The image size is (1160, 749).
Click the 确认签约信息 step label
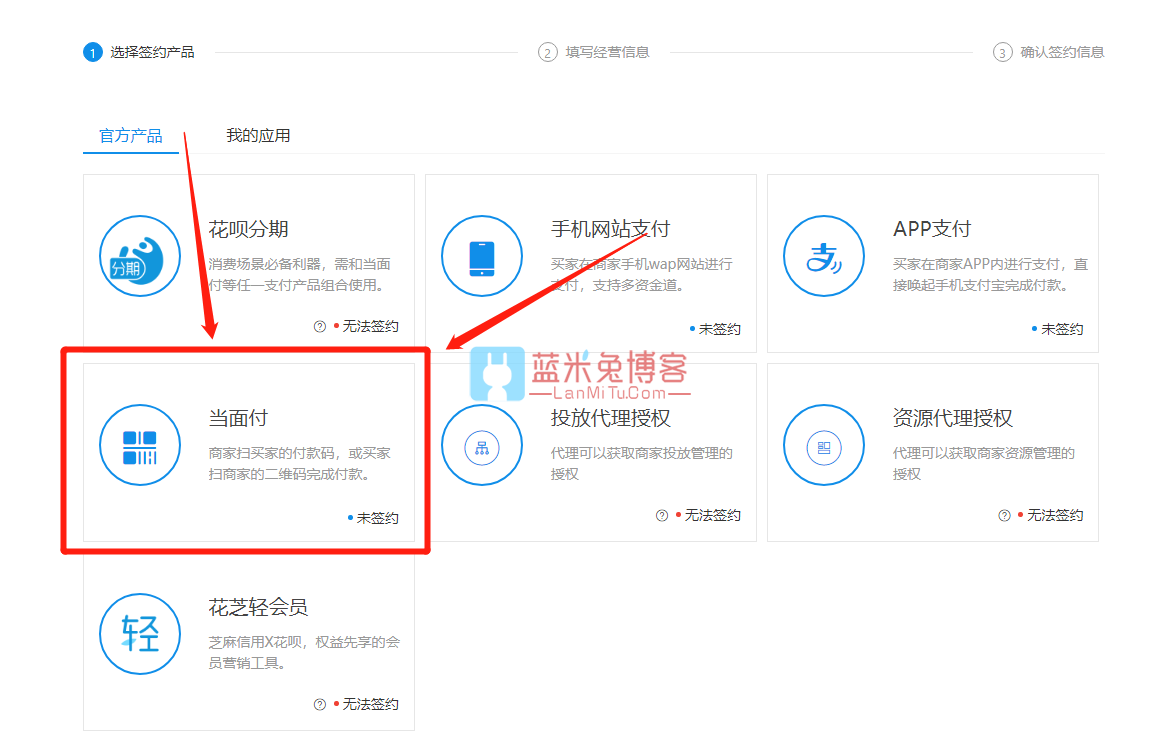point(1062,53)
